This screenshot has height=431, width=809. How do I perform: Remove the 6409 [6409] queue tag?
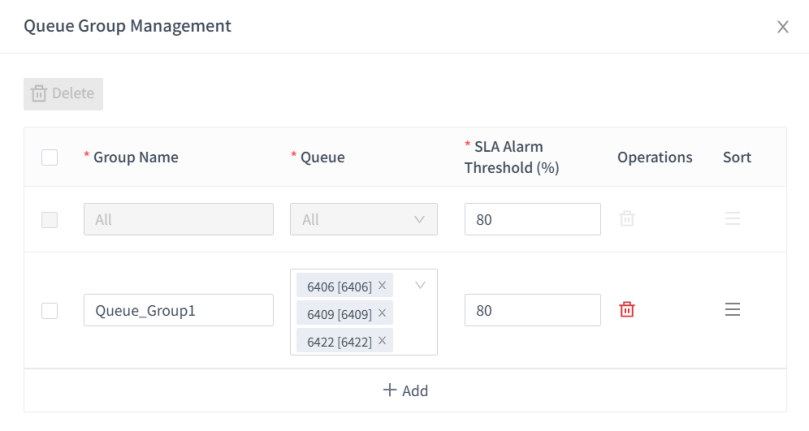(x=382, y=314)
